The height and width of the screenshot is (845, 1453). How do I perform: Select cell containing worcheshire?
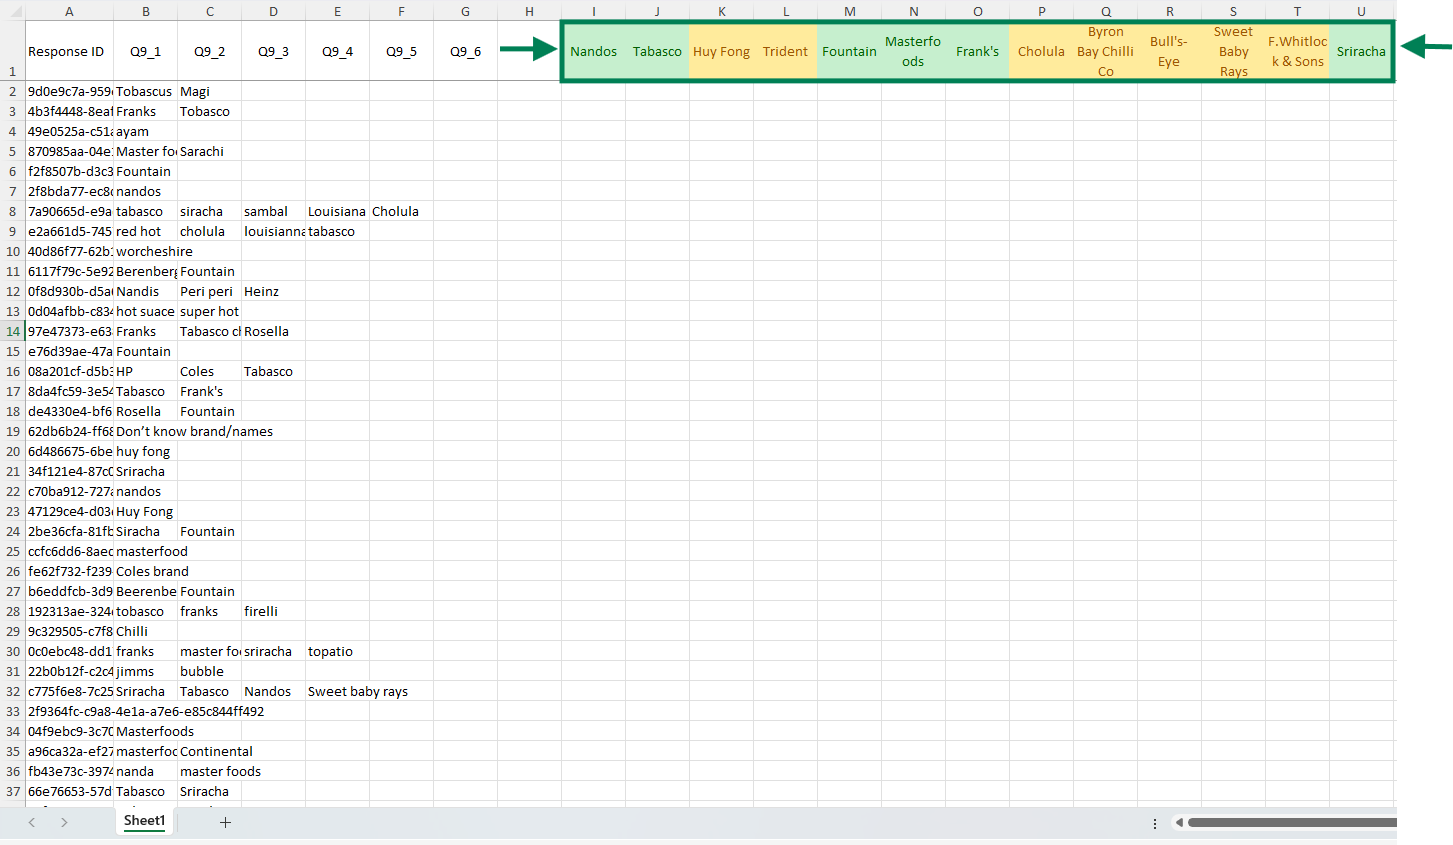pyautogui.click(x=145, y=251)
